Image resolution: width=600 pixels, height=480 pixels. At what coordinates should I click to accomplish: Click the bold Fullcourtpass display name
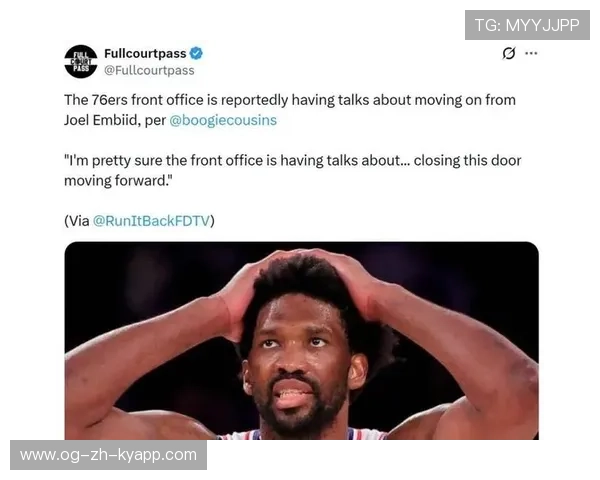(x=145, y=53)
